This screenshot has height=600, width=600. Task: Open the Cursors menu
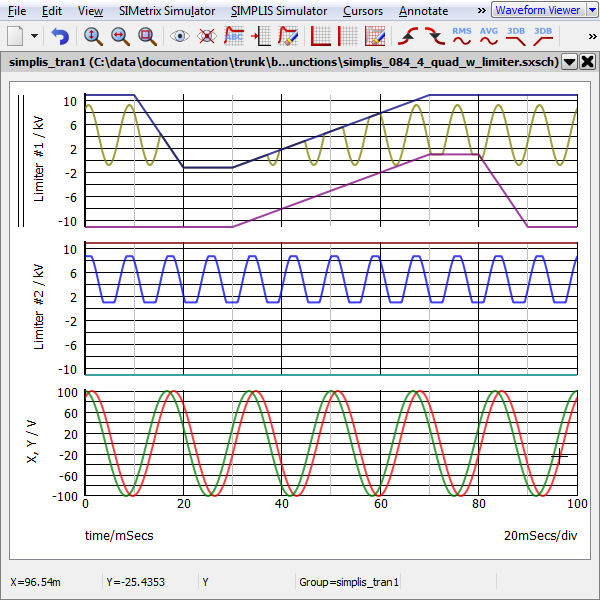point(362,11)
